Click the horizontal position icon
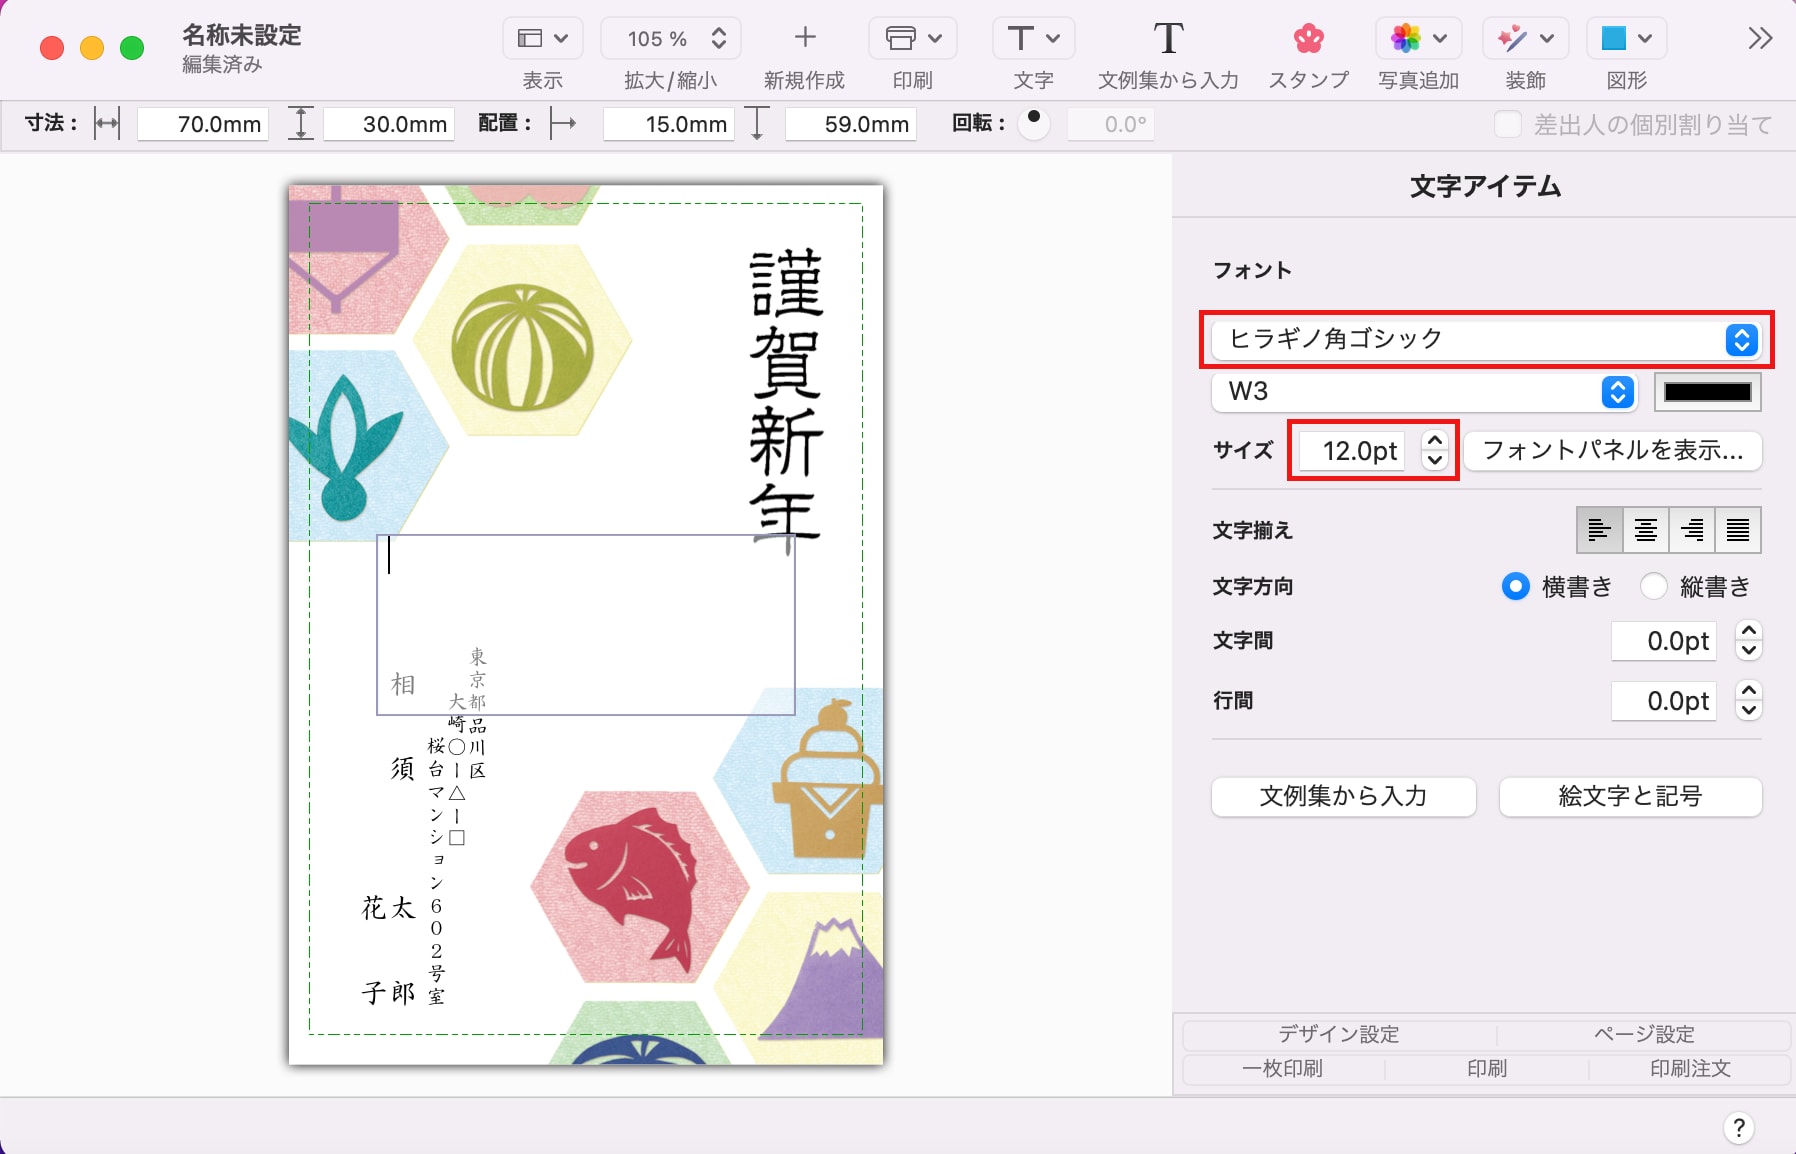The height and width of the screenshot is (1154, 1796). [563, 124]
